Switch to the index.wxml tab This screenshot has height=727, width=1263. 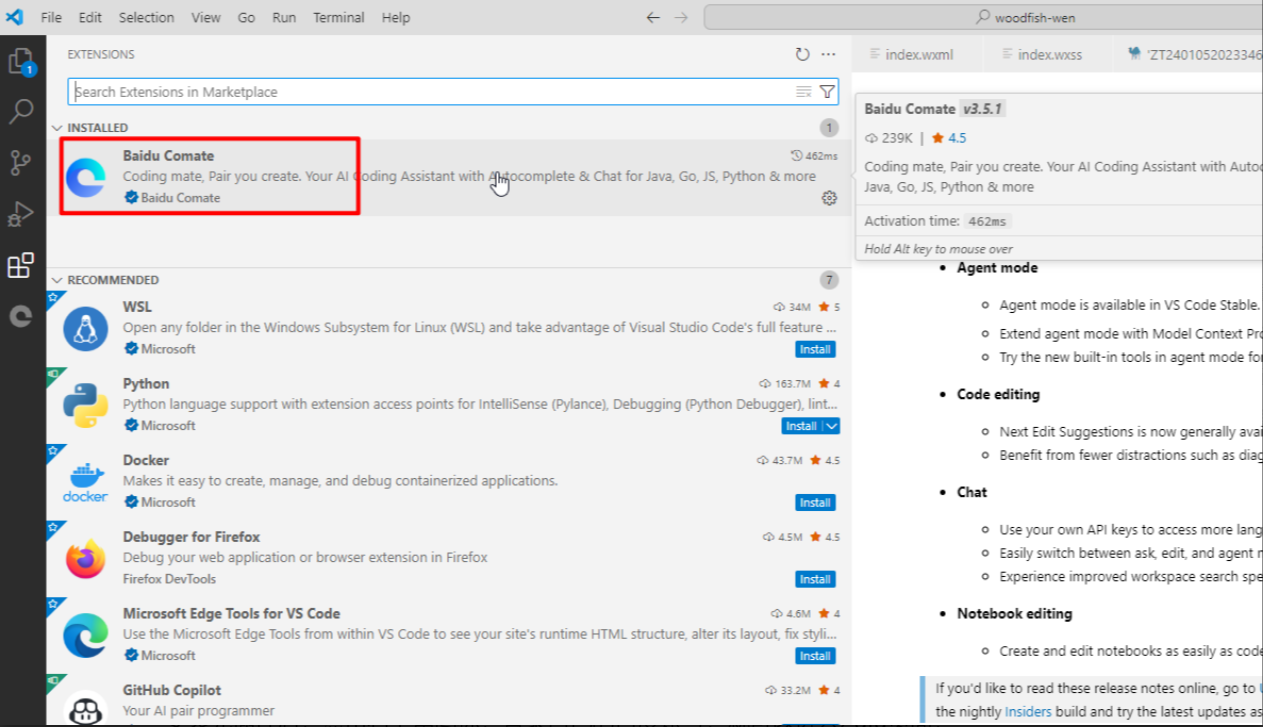[x=918, y=54]
